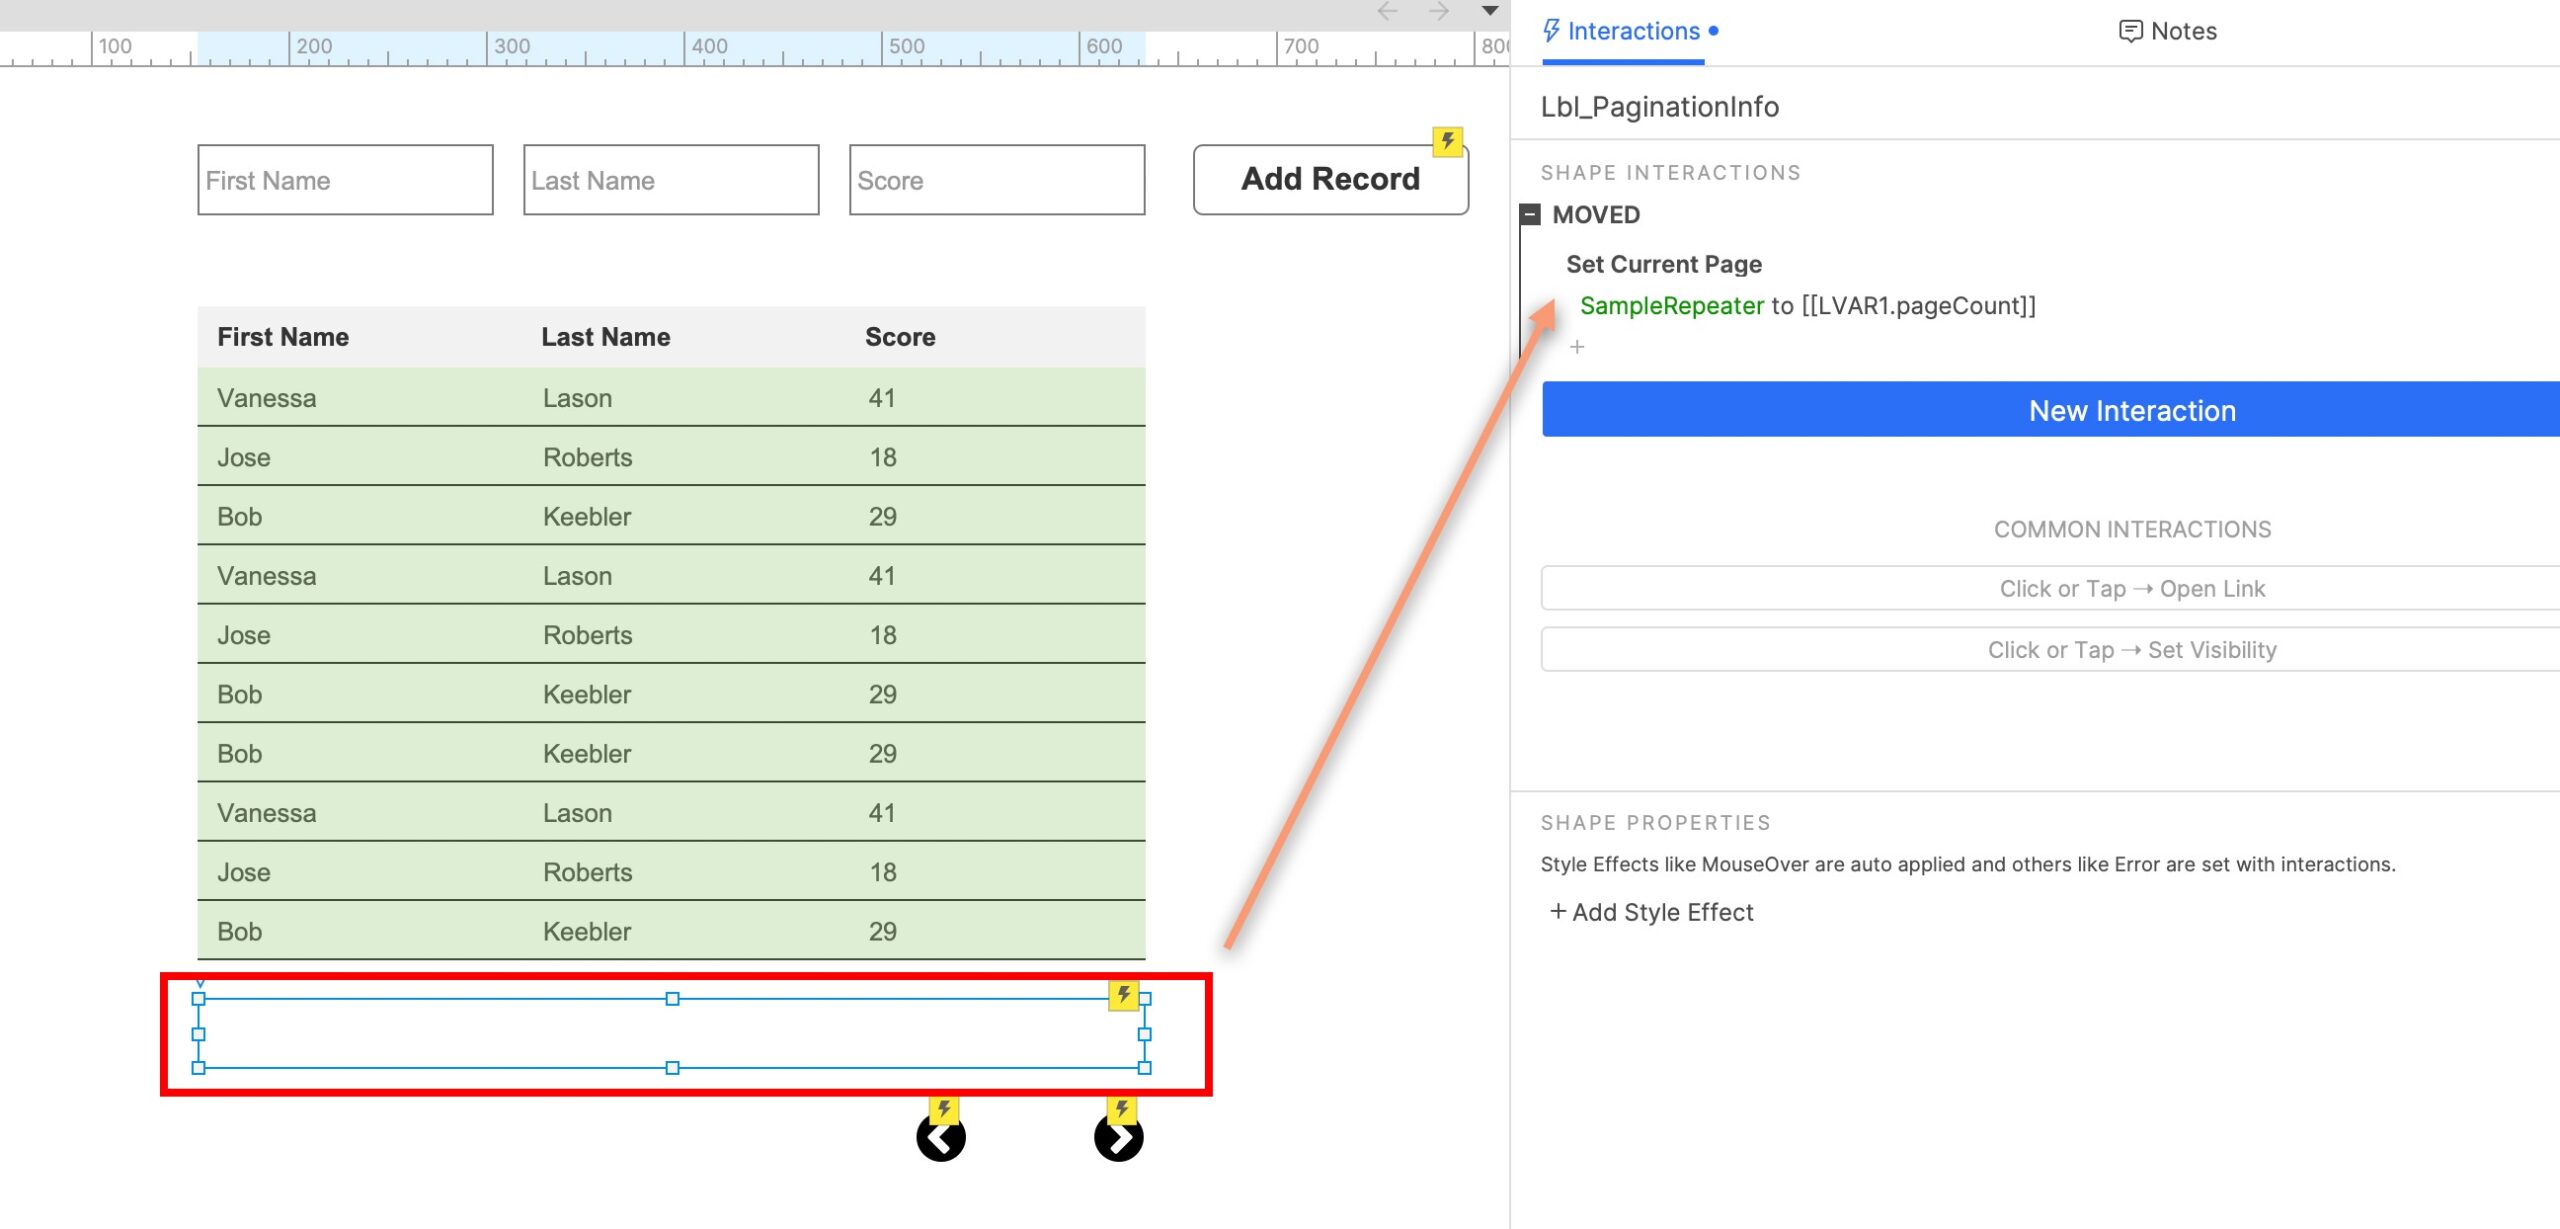Viewport: 2560px width, 1229px height.
Task: Click lightning badge on selected label widget
Action: pos(1123,995)
